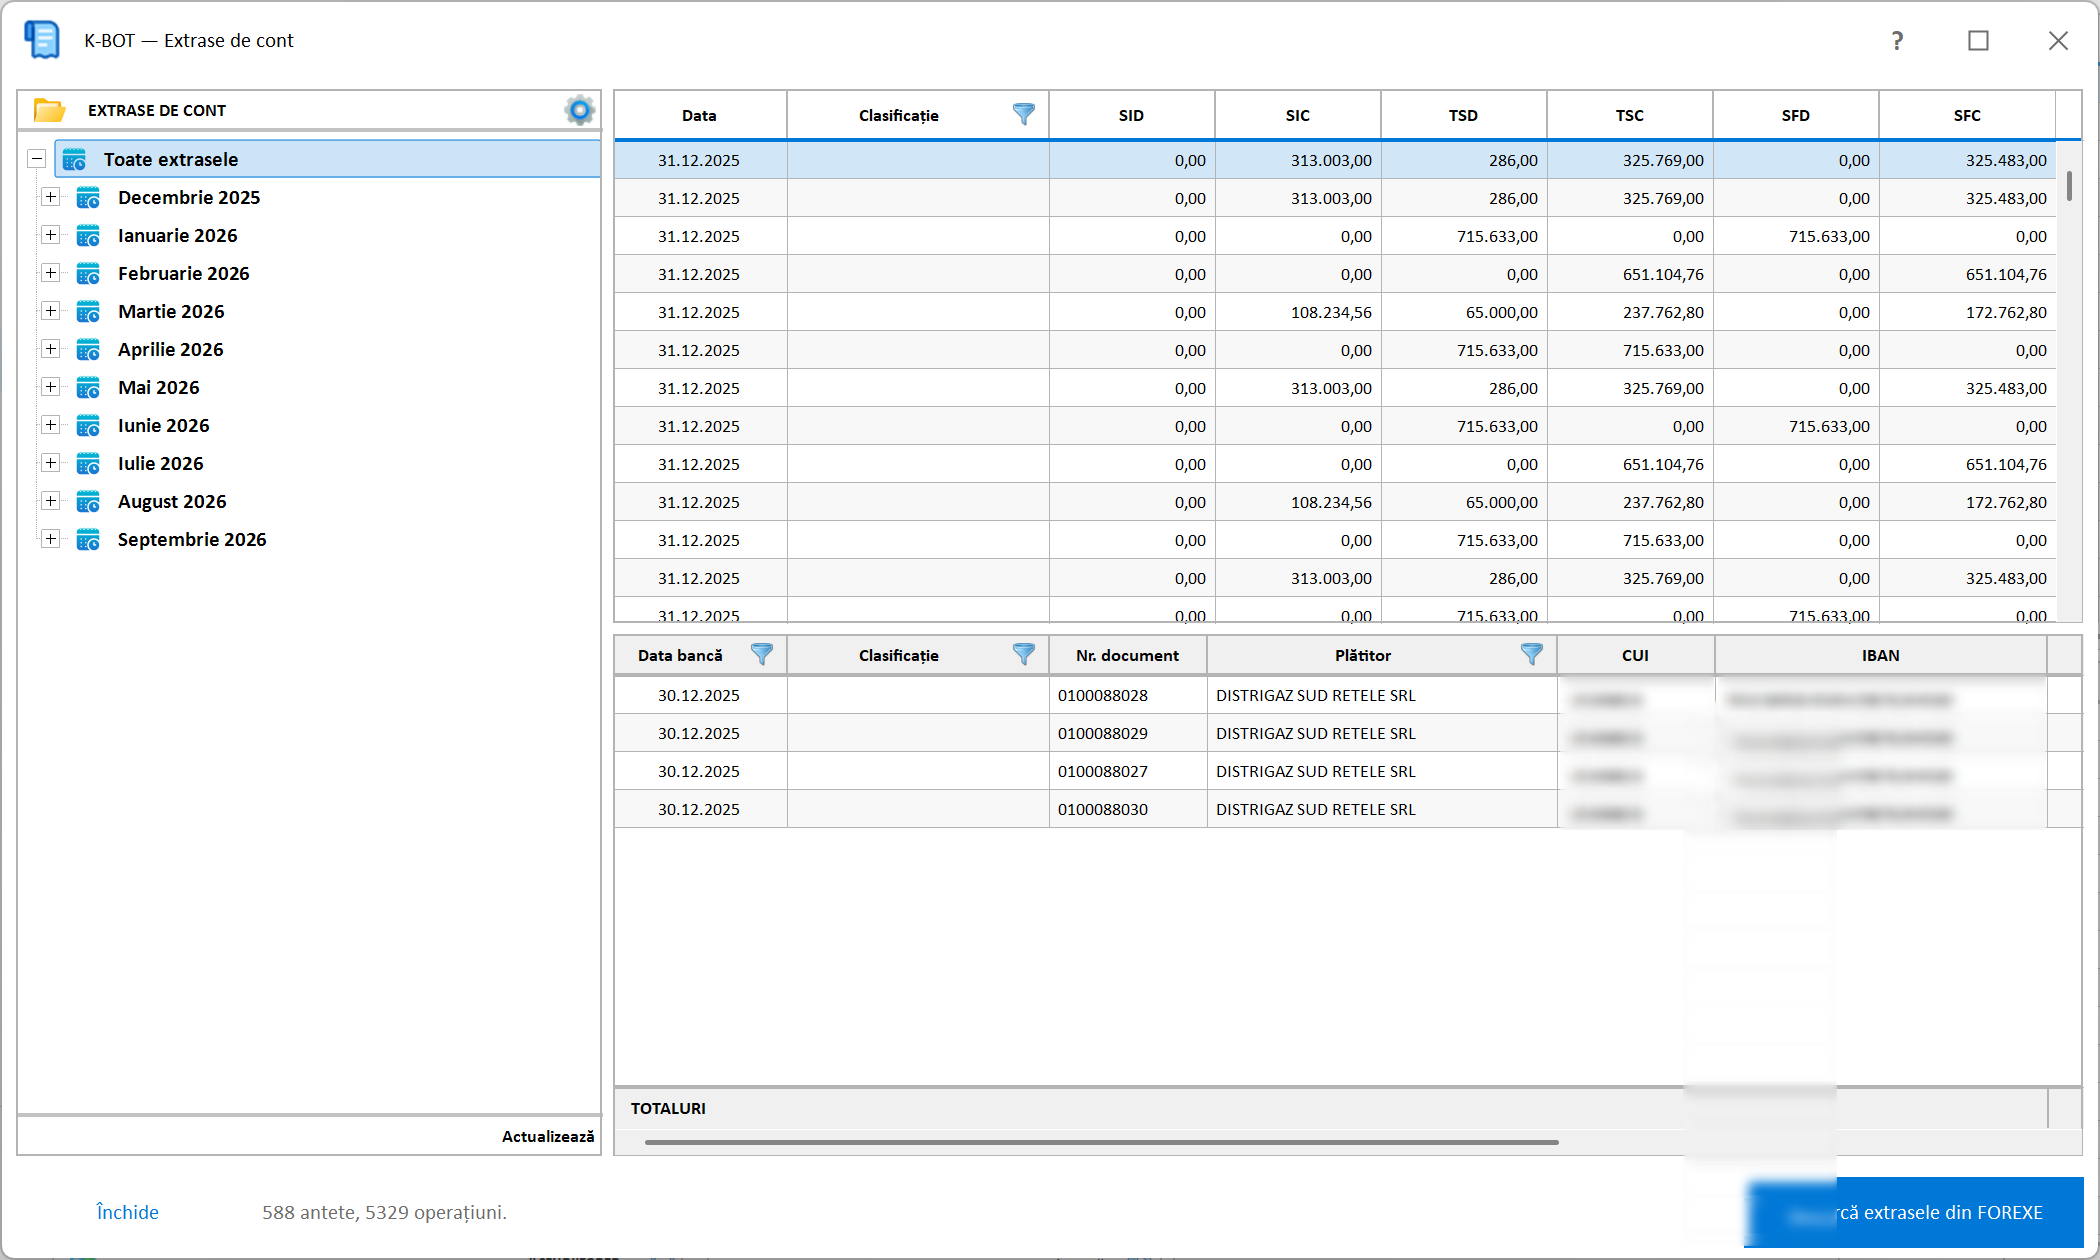This screenshot has height=1260, width=2100.
Task: Expand the August 2026 node
Action: coord(50,501)
